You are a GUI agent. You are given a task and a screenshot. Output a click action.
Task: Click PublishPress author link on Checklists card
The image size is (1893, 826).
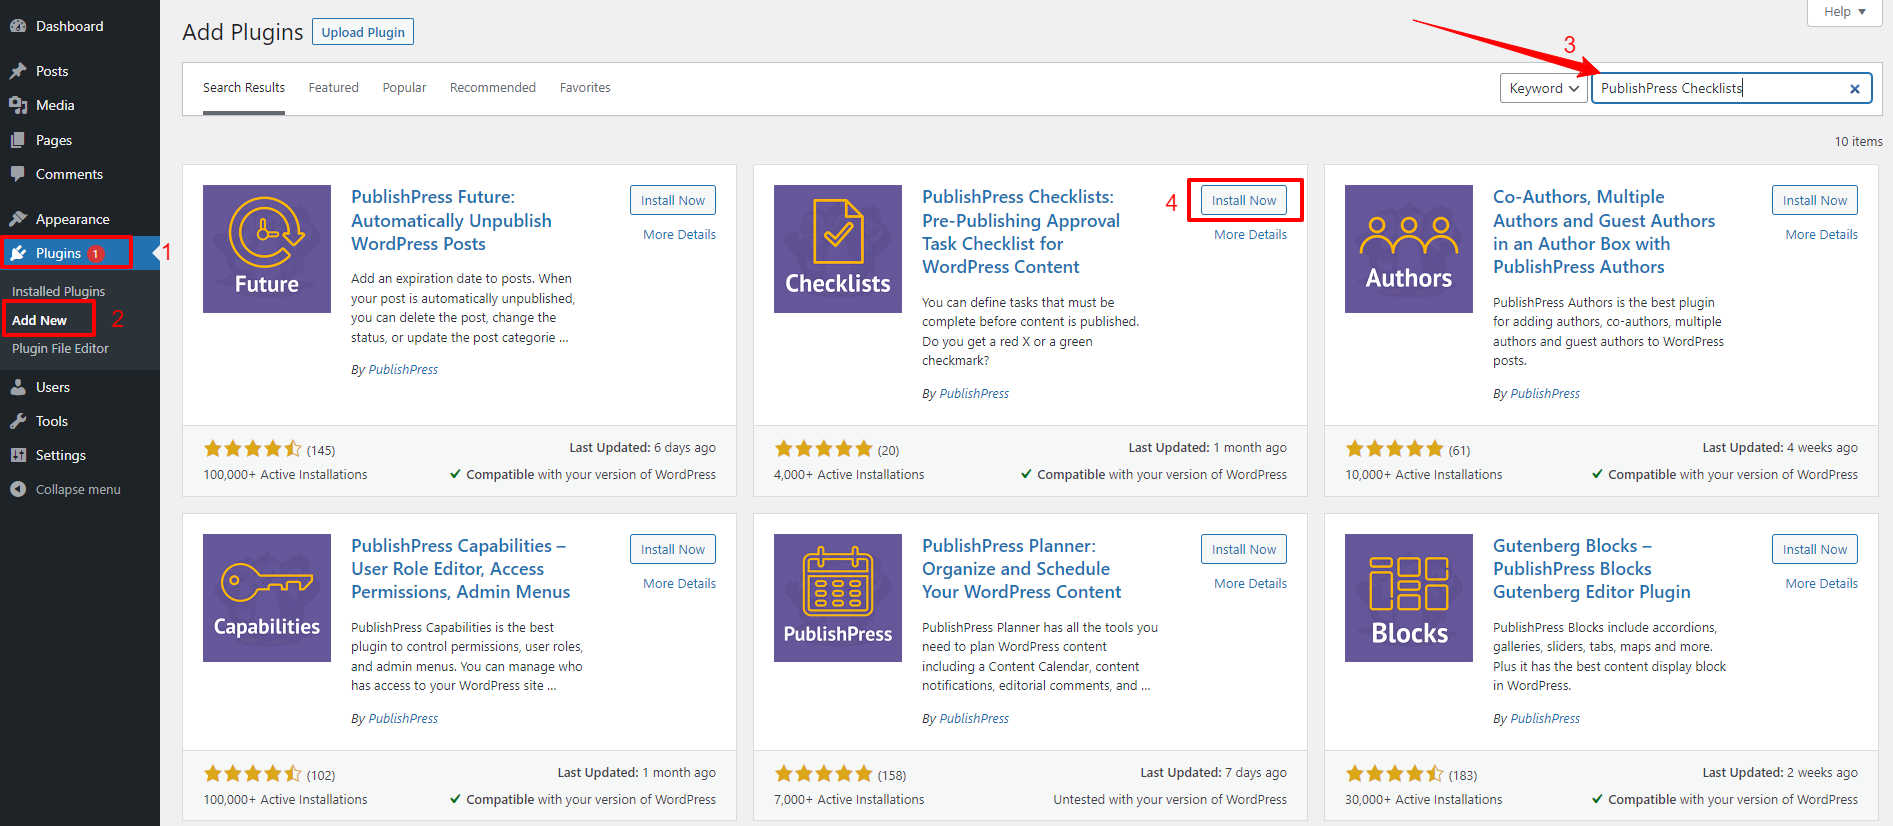(x=974, y=394)
